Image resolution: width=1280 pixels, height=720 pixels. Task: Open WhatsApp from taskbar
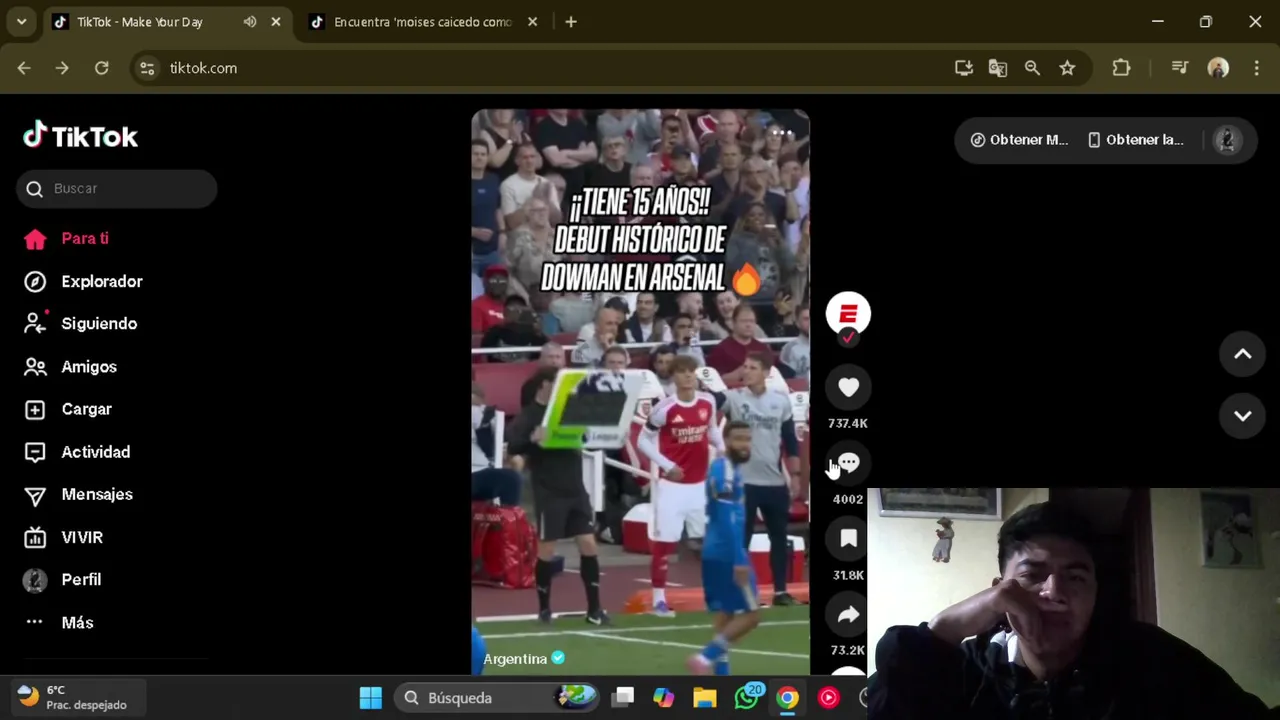pos(747,698)
